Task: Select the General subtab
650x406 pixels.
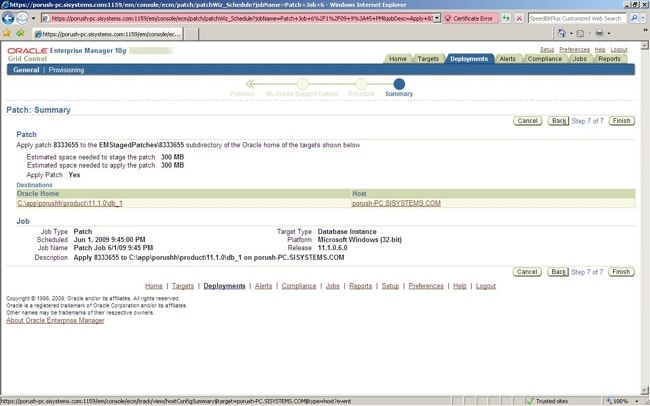Action: 26,70
